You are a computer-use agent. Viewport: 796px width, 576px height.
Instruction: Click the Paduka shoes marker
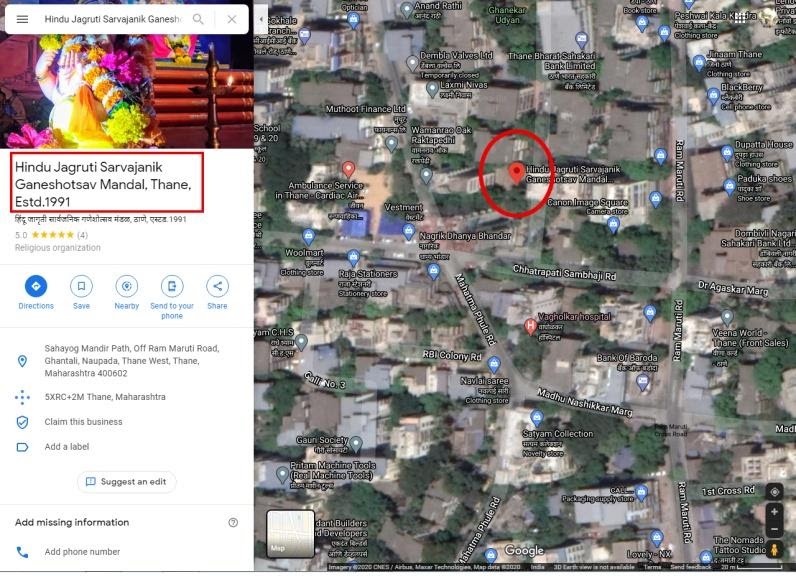pyautogui.click(x=729, y=186)
